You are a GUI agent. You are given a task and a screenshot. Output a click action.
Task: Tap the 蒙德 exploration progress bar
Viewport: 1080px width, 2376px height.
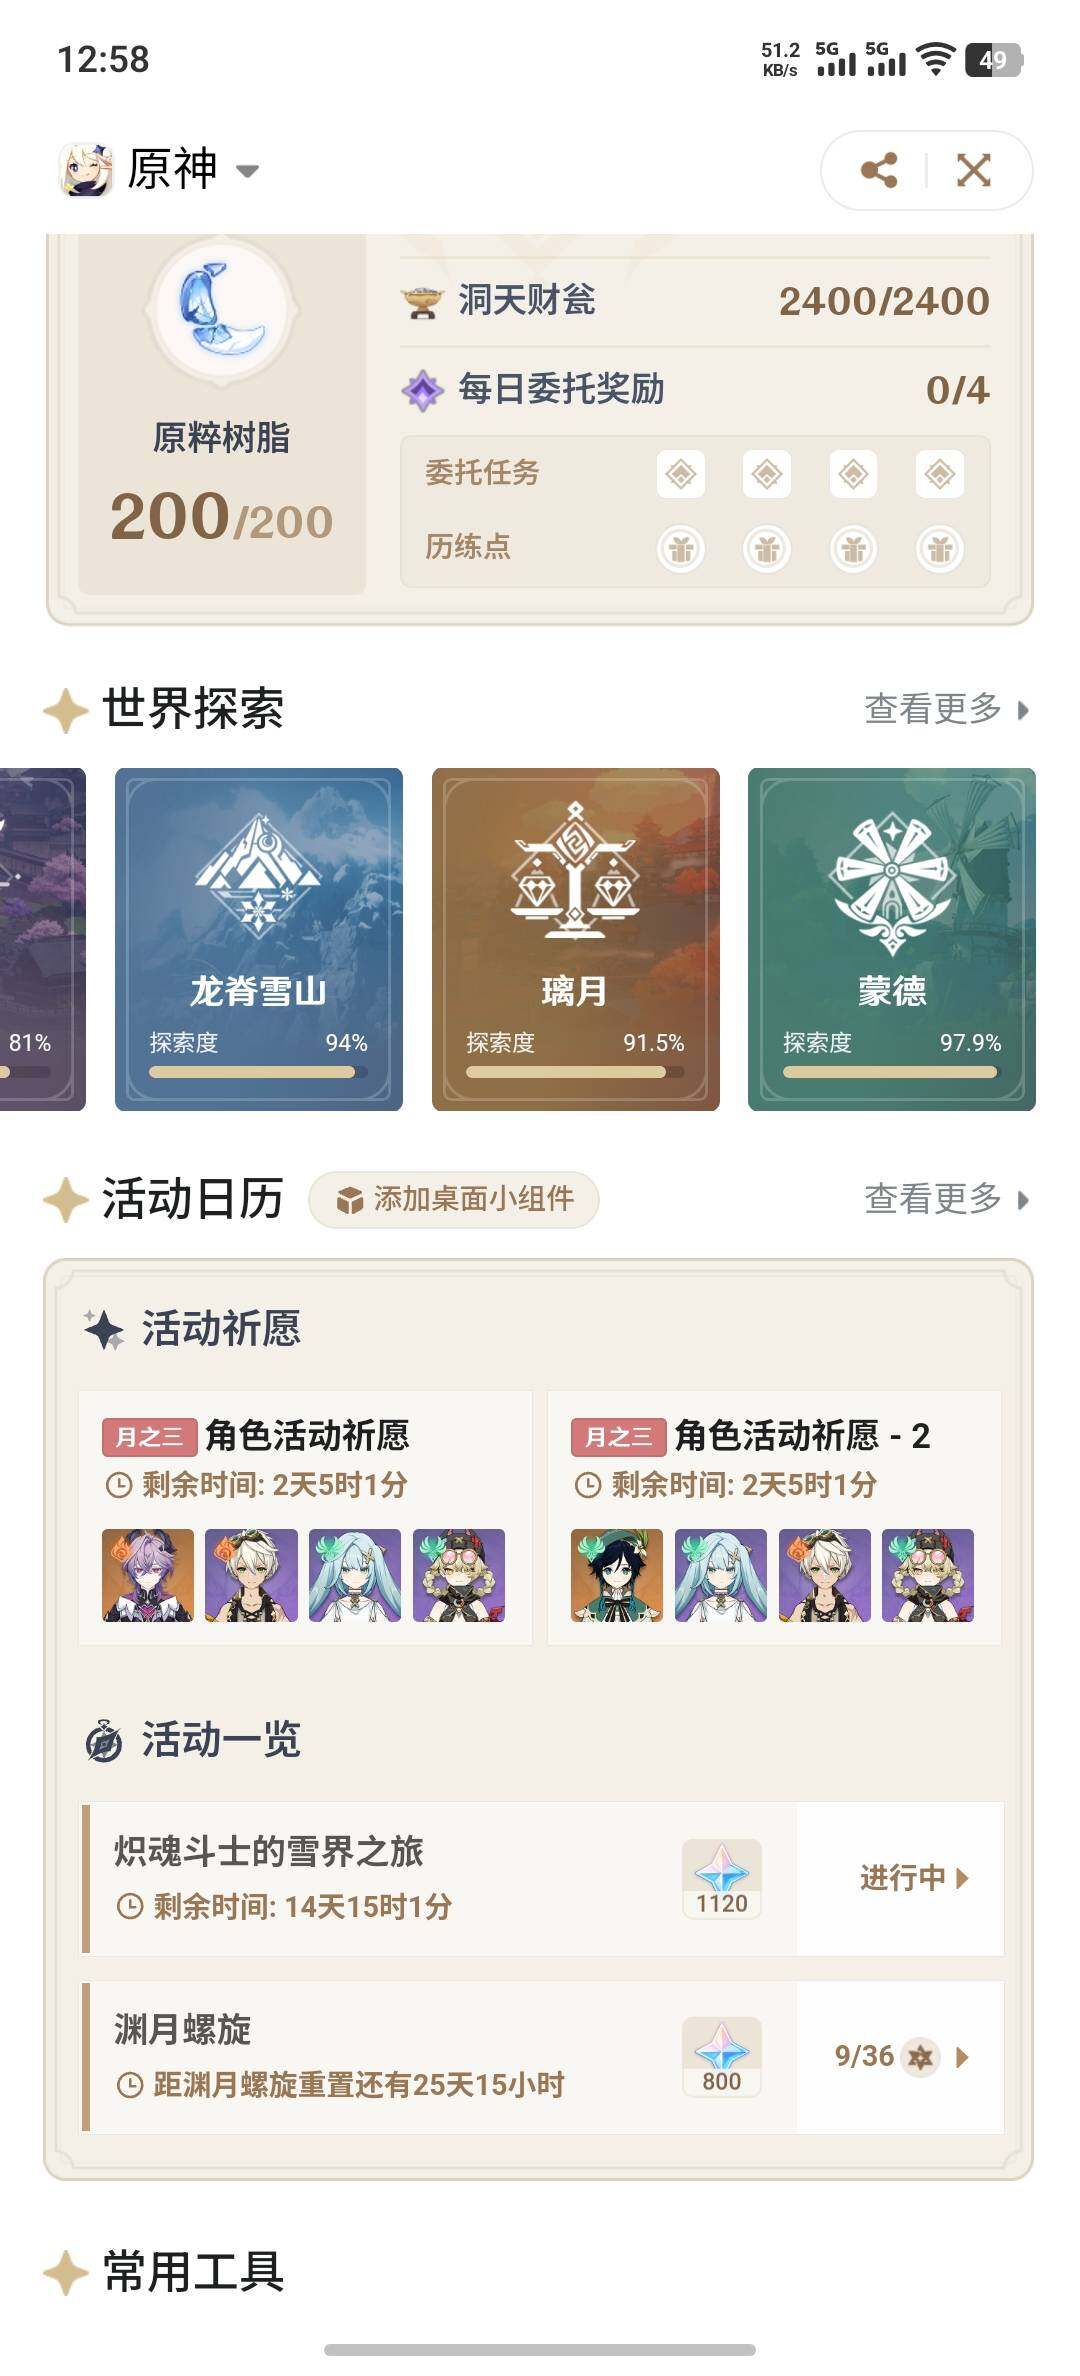point(890,1072)
